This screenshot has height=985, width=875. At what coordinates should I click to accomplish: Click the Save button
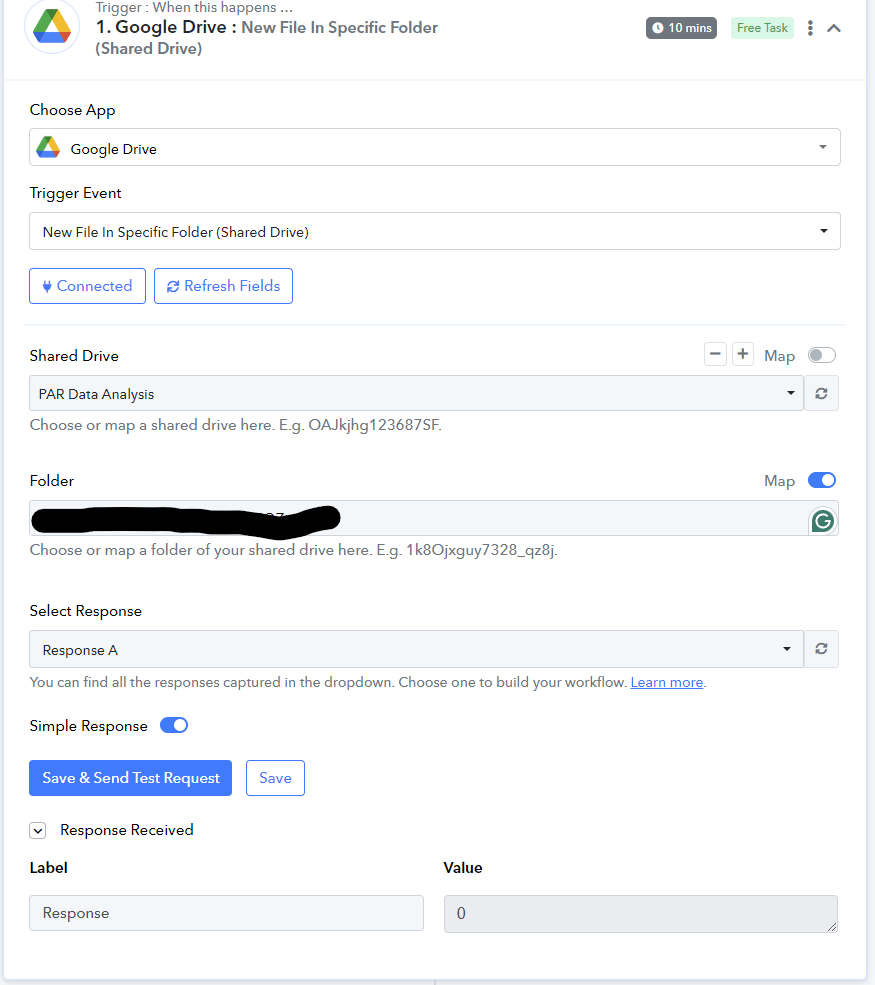pos(275,778)
